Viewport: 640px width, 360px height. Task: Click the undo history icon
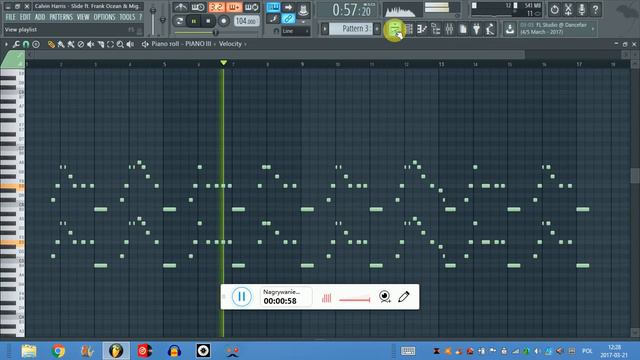coord(554,9)
